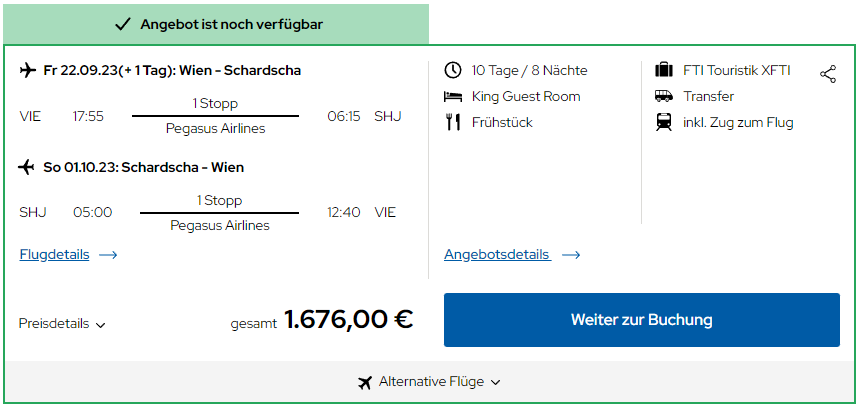Screen dimensions: 857x406
Task: Click the bed icon for King Guest Room
Action: [x=453, y=97]
